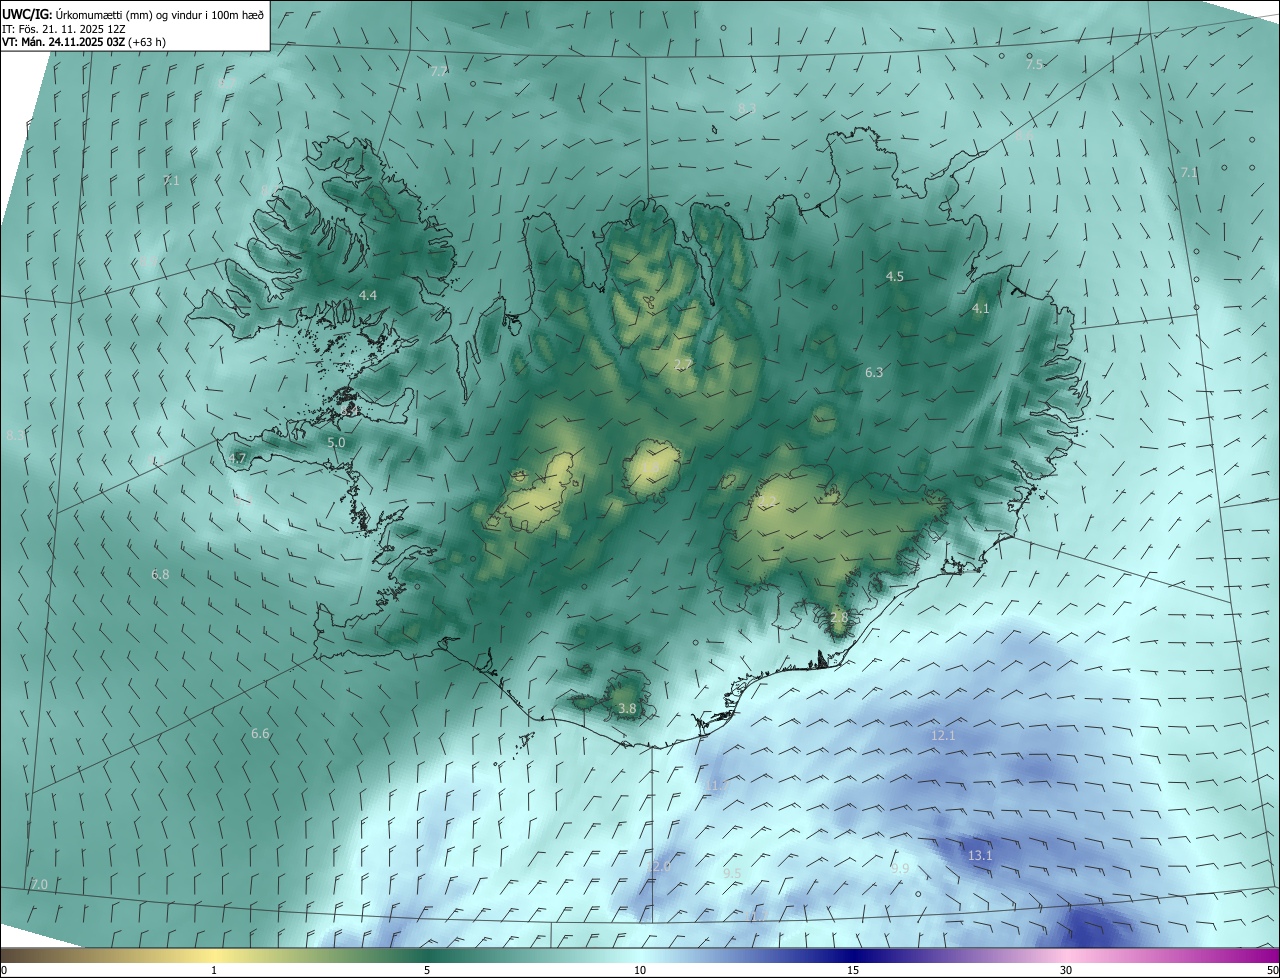Click the 6.3 value in east Iceland
The image size is (1280, 978).
pyautogui.click(x=874, y=372)
